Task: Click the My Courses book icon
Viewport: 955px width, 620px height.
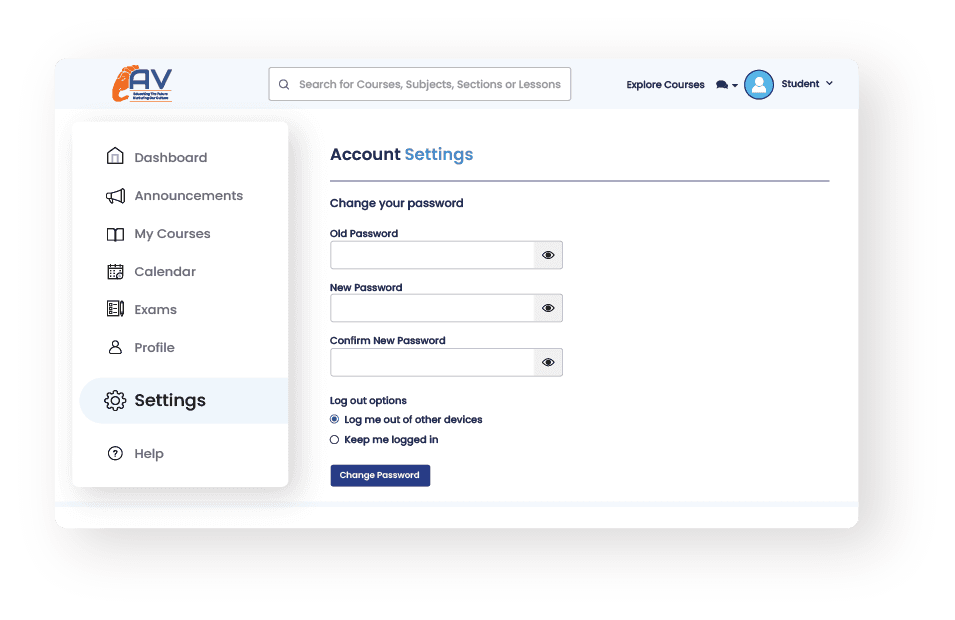Action: (115, 234)
